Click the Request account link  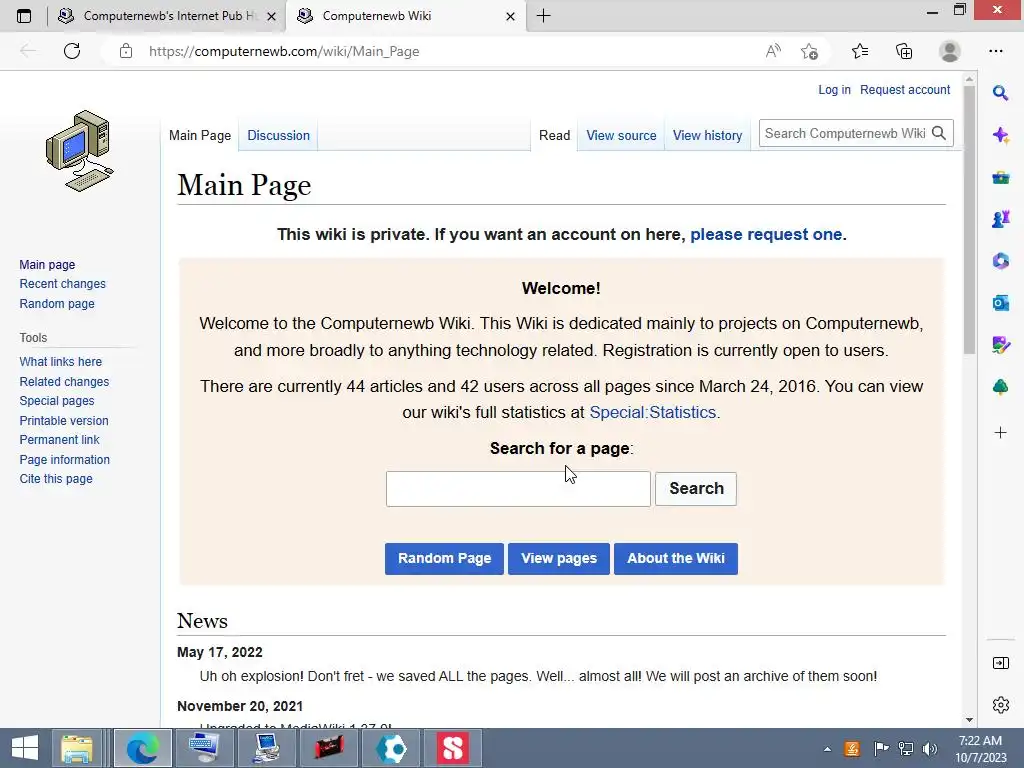904,89
